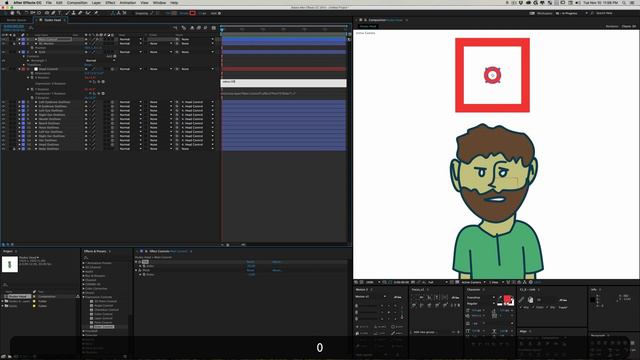Click Reset for highlighted effect in Effect Controls

(251, 262)
